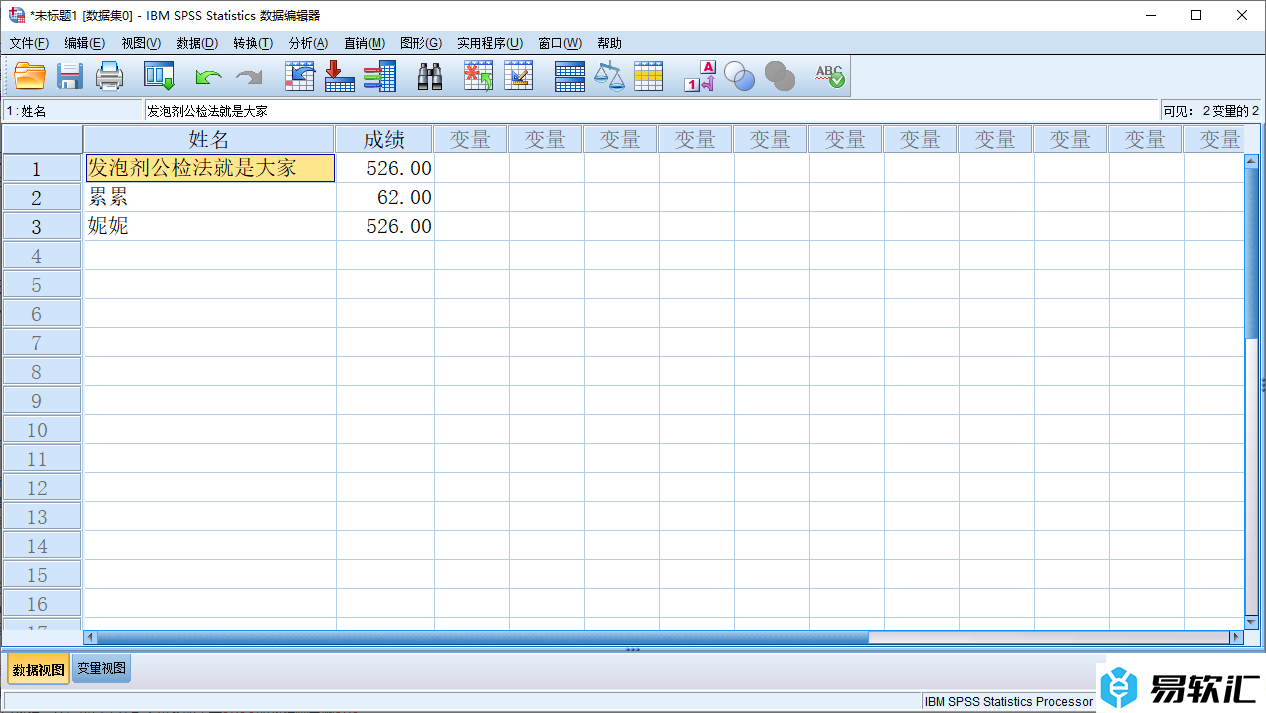This screenshot has width=1266, height=713.
Task: Click the Weight cases balance scale icon
Action: (609, 76)
